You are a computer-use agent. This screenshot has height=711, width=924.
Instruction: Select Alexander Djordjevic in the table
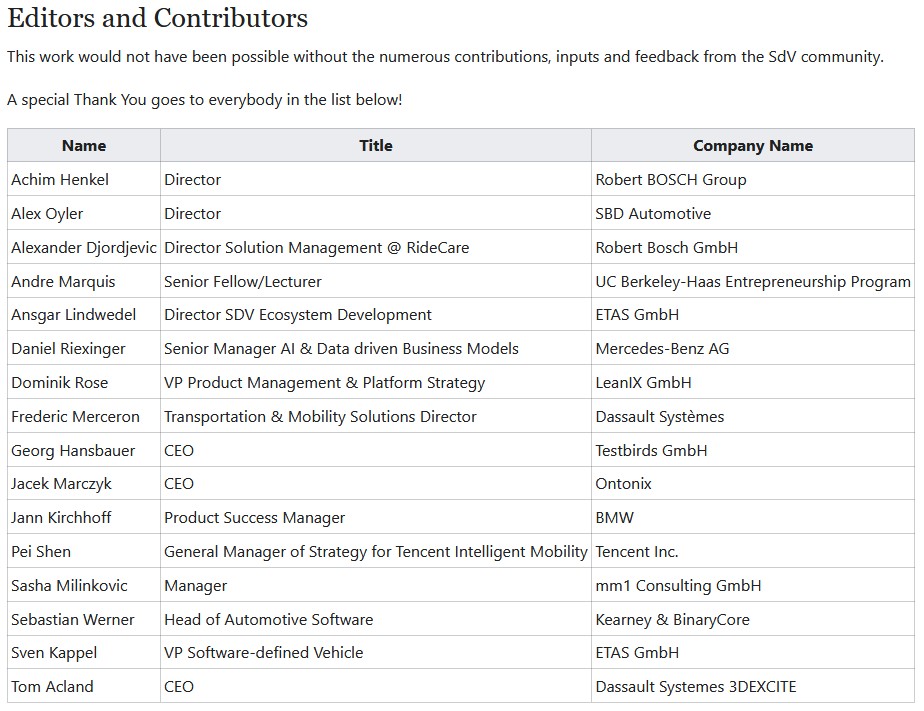[x=84, y=248]
